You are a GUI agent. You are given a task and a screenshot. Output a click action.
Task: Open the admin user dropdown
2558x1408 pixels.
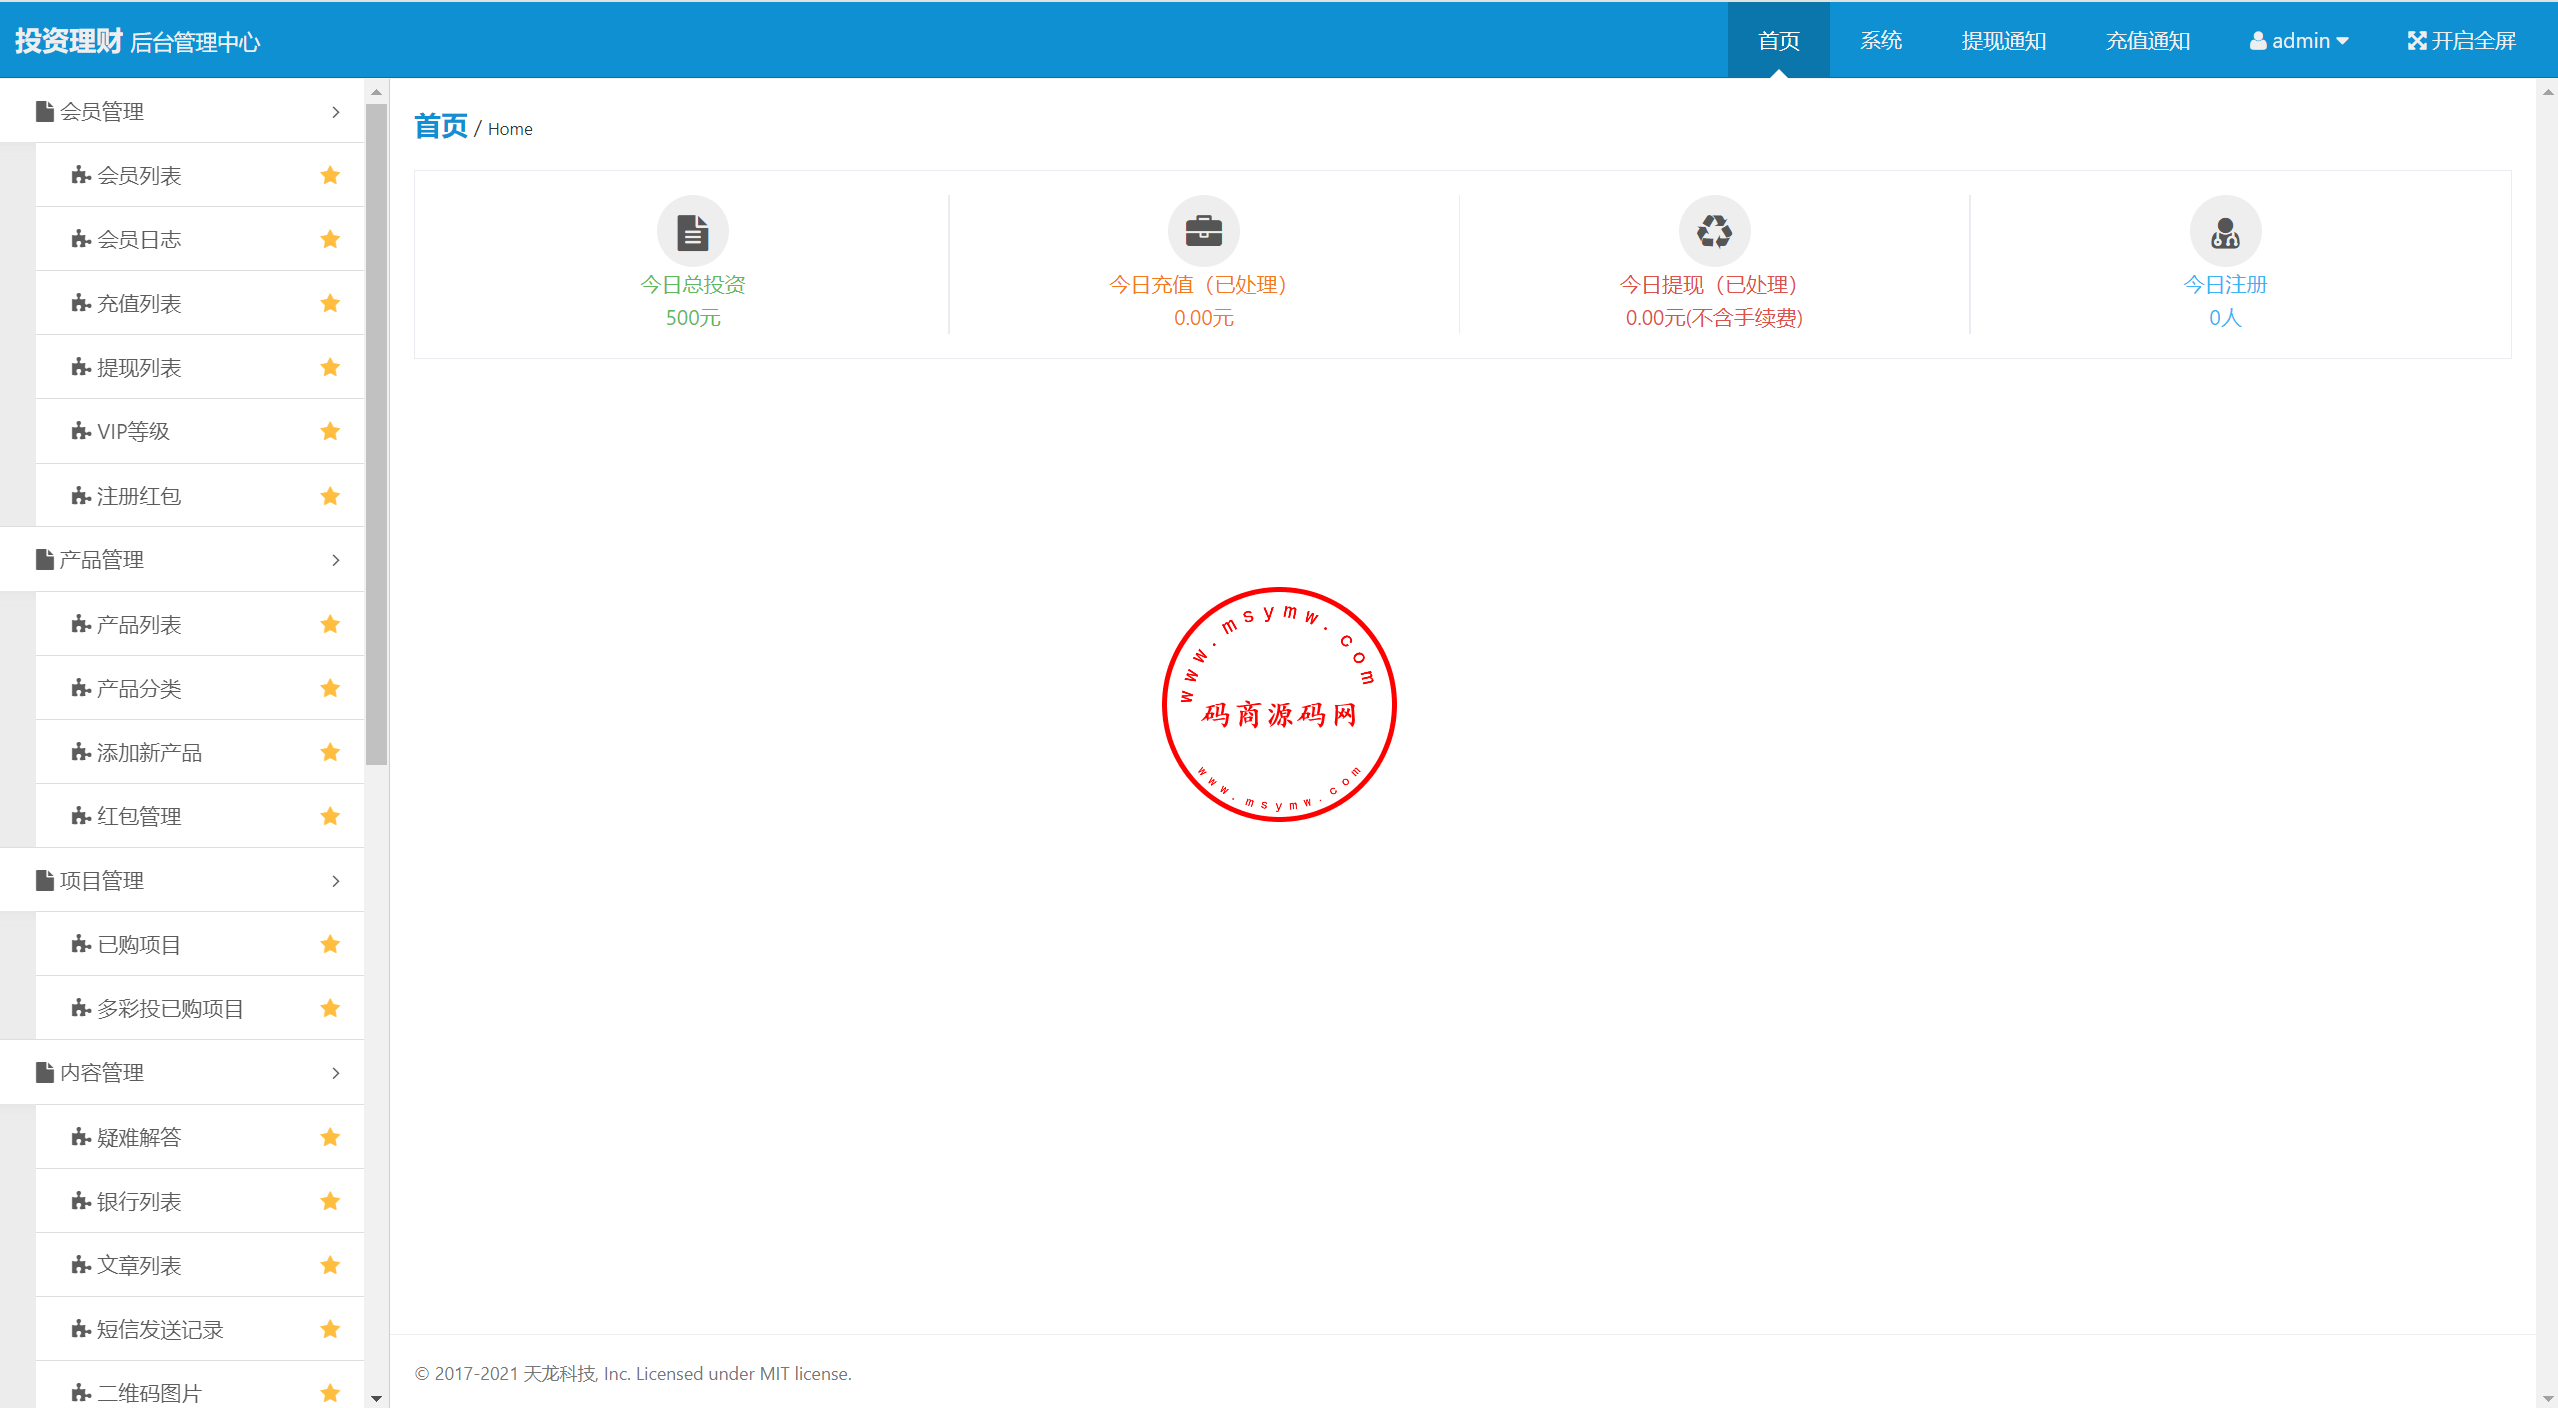pyautogui.click(x=2299, y=41)
